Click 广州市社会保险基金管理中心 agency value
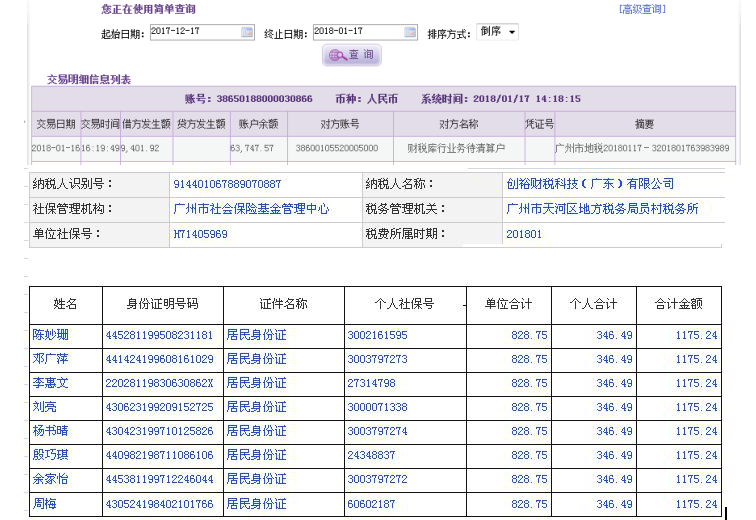 click(x=251, y=209)
